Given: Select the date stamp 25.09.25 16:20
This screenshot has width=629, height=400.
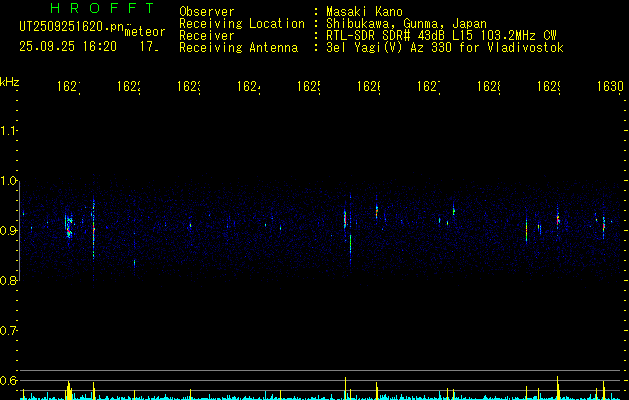Looking at the screenshot, I should (x=68, y=47).
